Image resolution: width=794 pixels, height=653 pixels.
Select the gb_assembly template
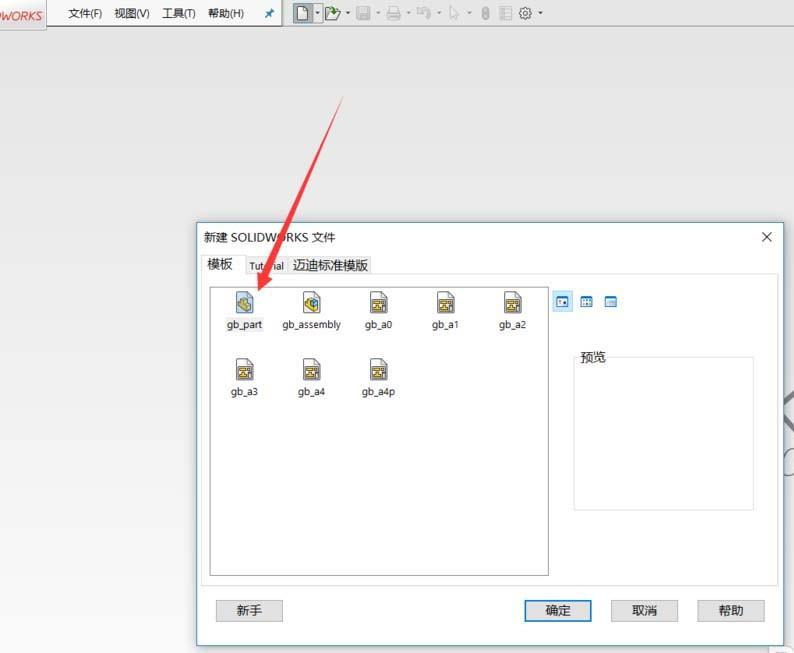tap(311, 311)
